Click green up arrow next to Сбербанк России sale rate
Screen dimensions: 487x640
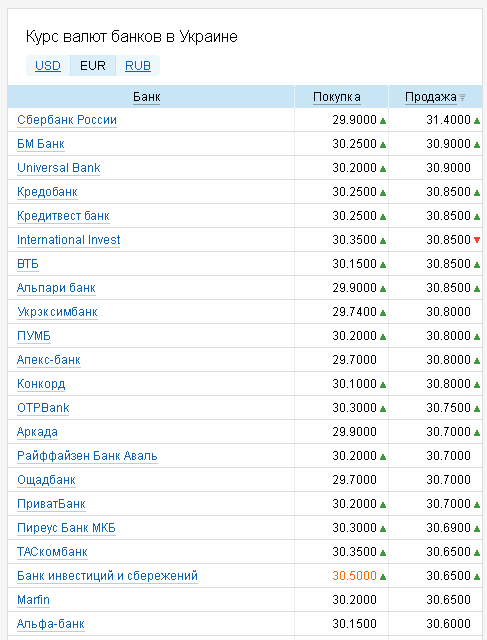pos(476,120)
